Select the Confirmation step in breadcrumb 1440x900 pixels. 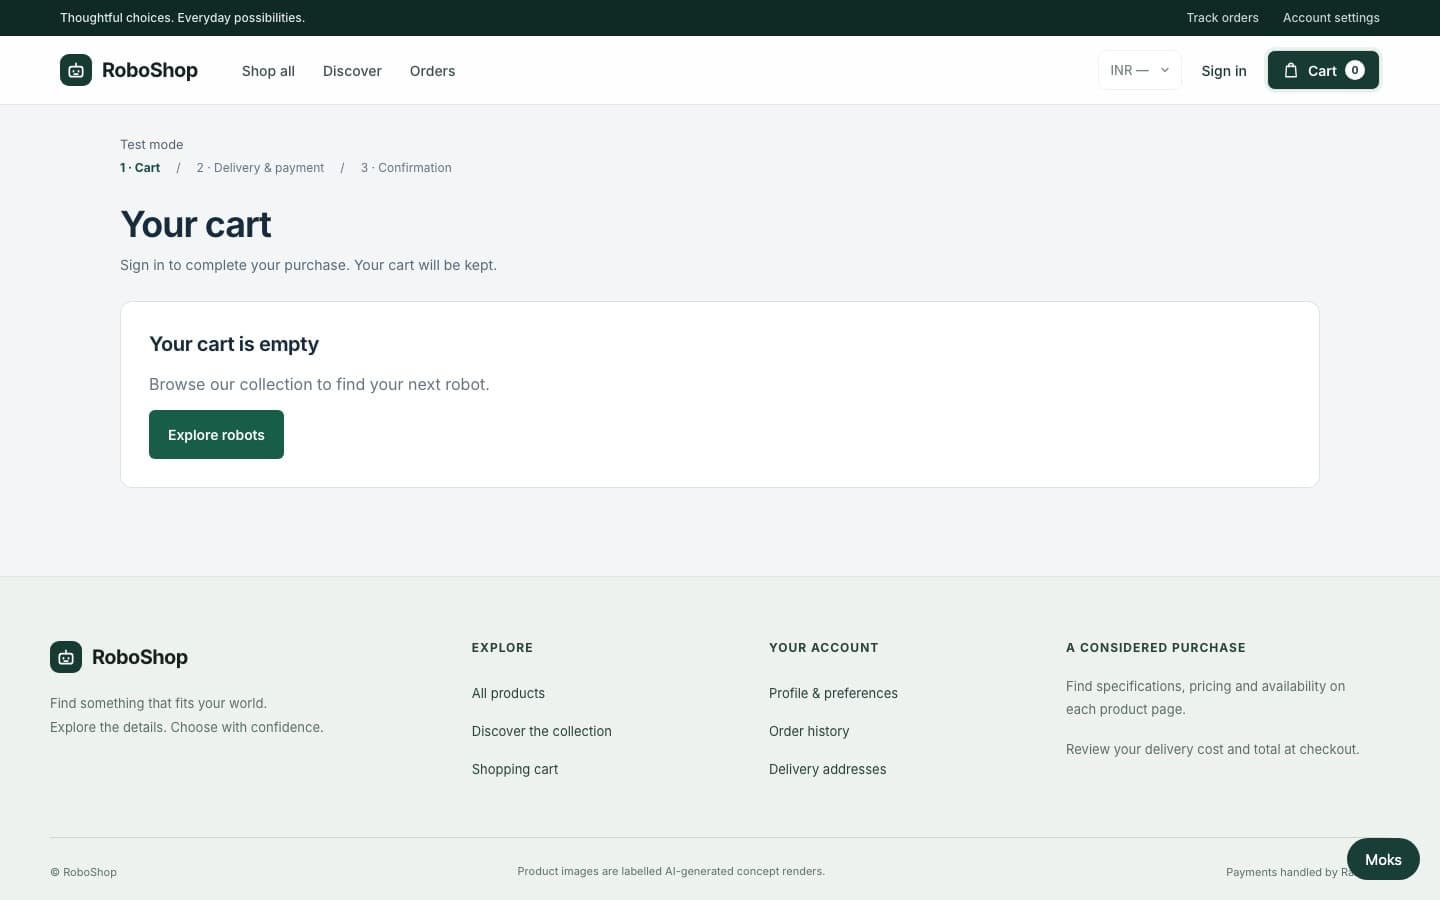pos(406,168)
